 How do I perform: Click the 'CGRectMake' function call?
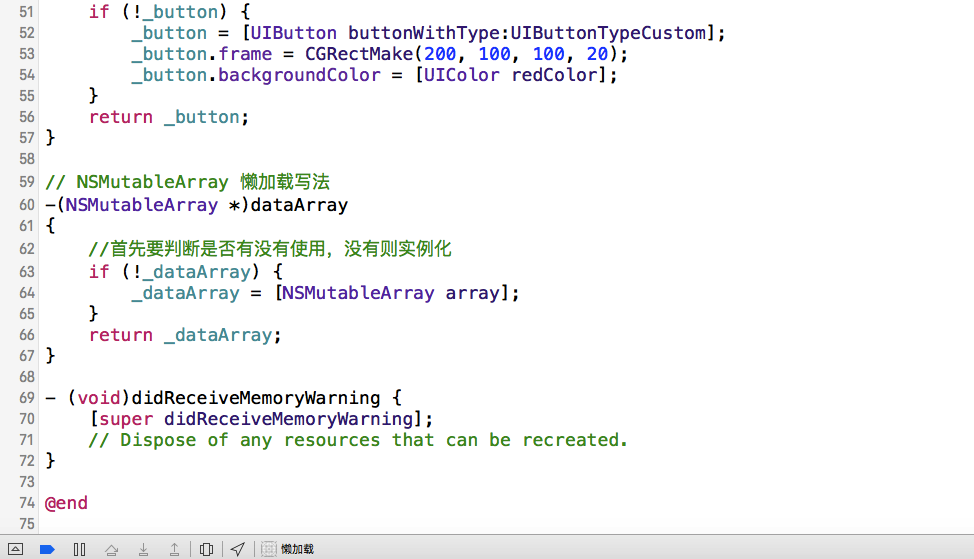[x=359, y=54]
